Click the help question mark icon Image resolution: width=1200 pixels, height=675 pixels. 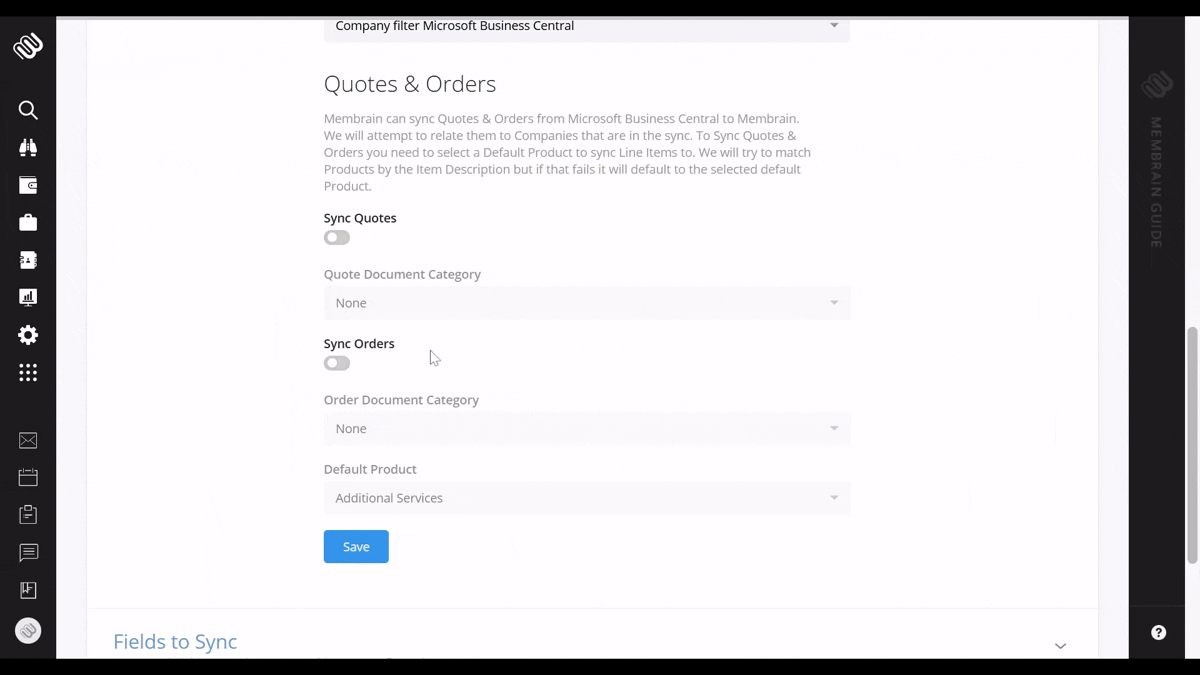click(1158, 632)
